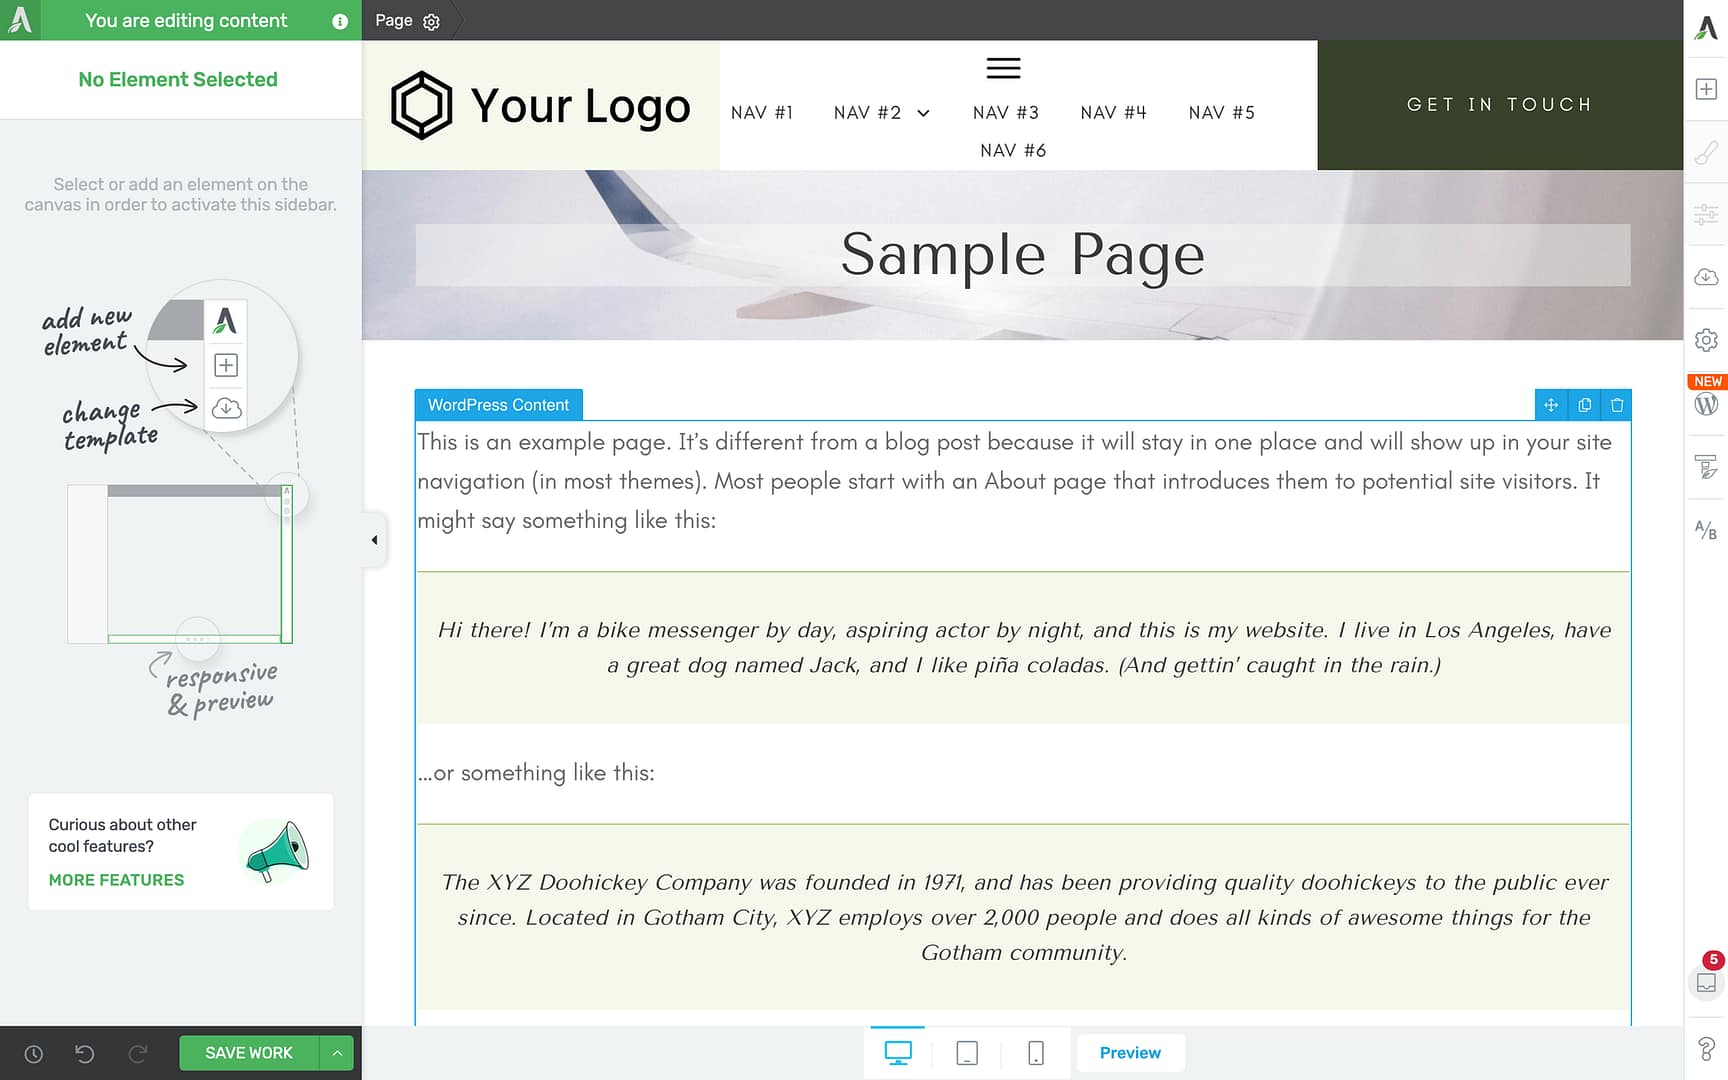Collapse the left sidebar panel
Screen dimensions: 1728x1080
(x=374, y=540)
